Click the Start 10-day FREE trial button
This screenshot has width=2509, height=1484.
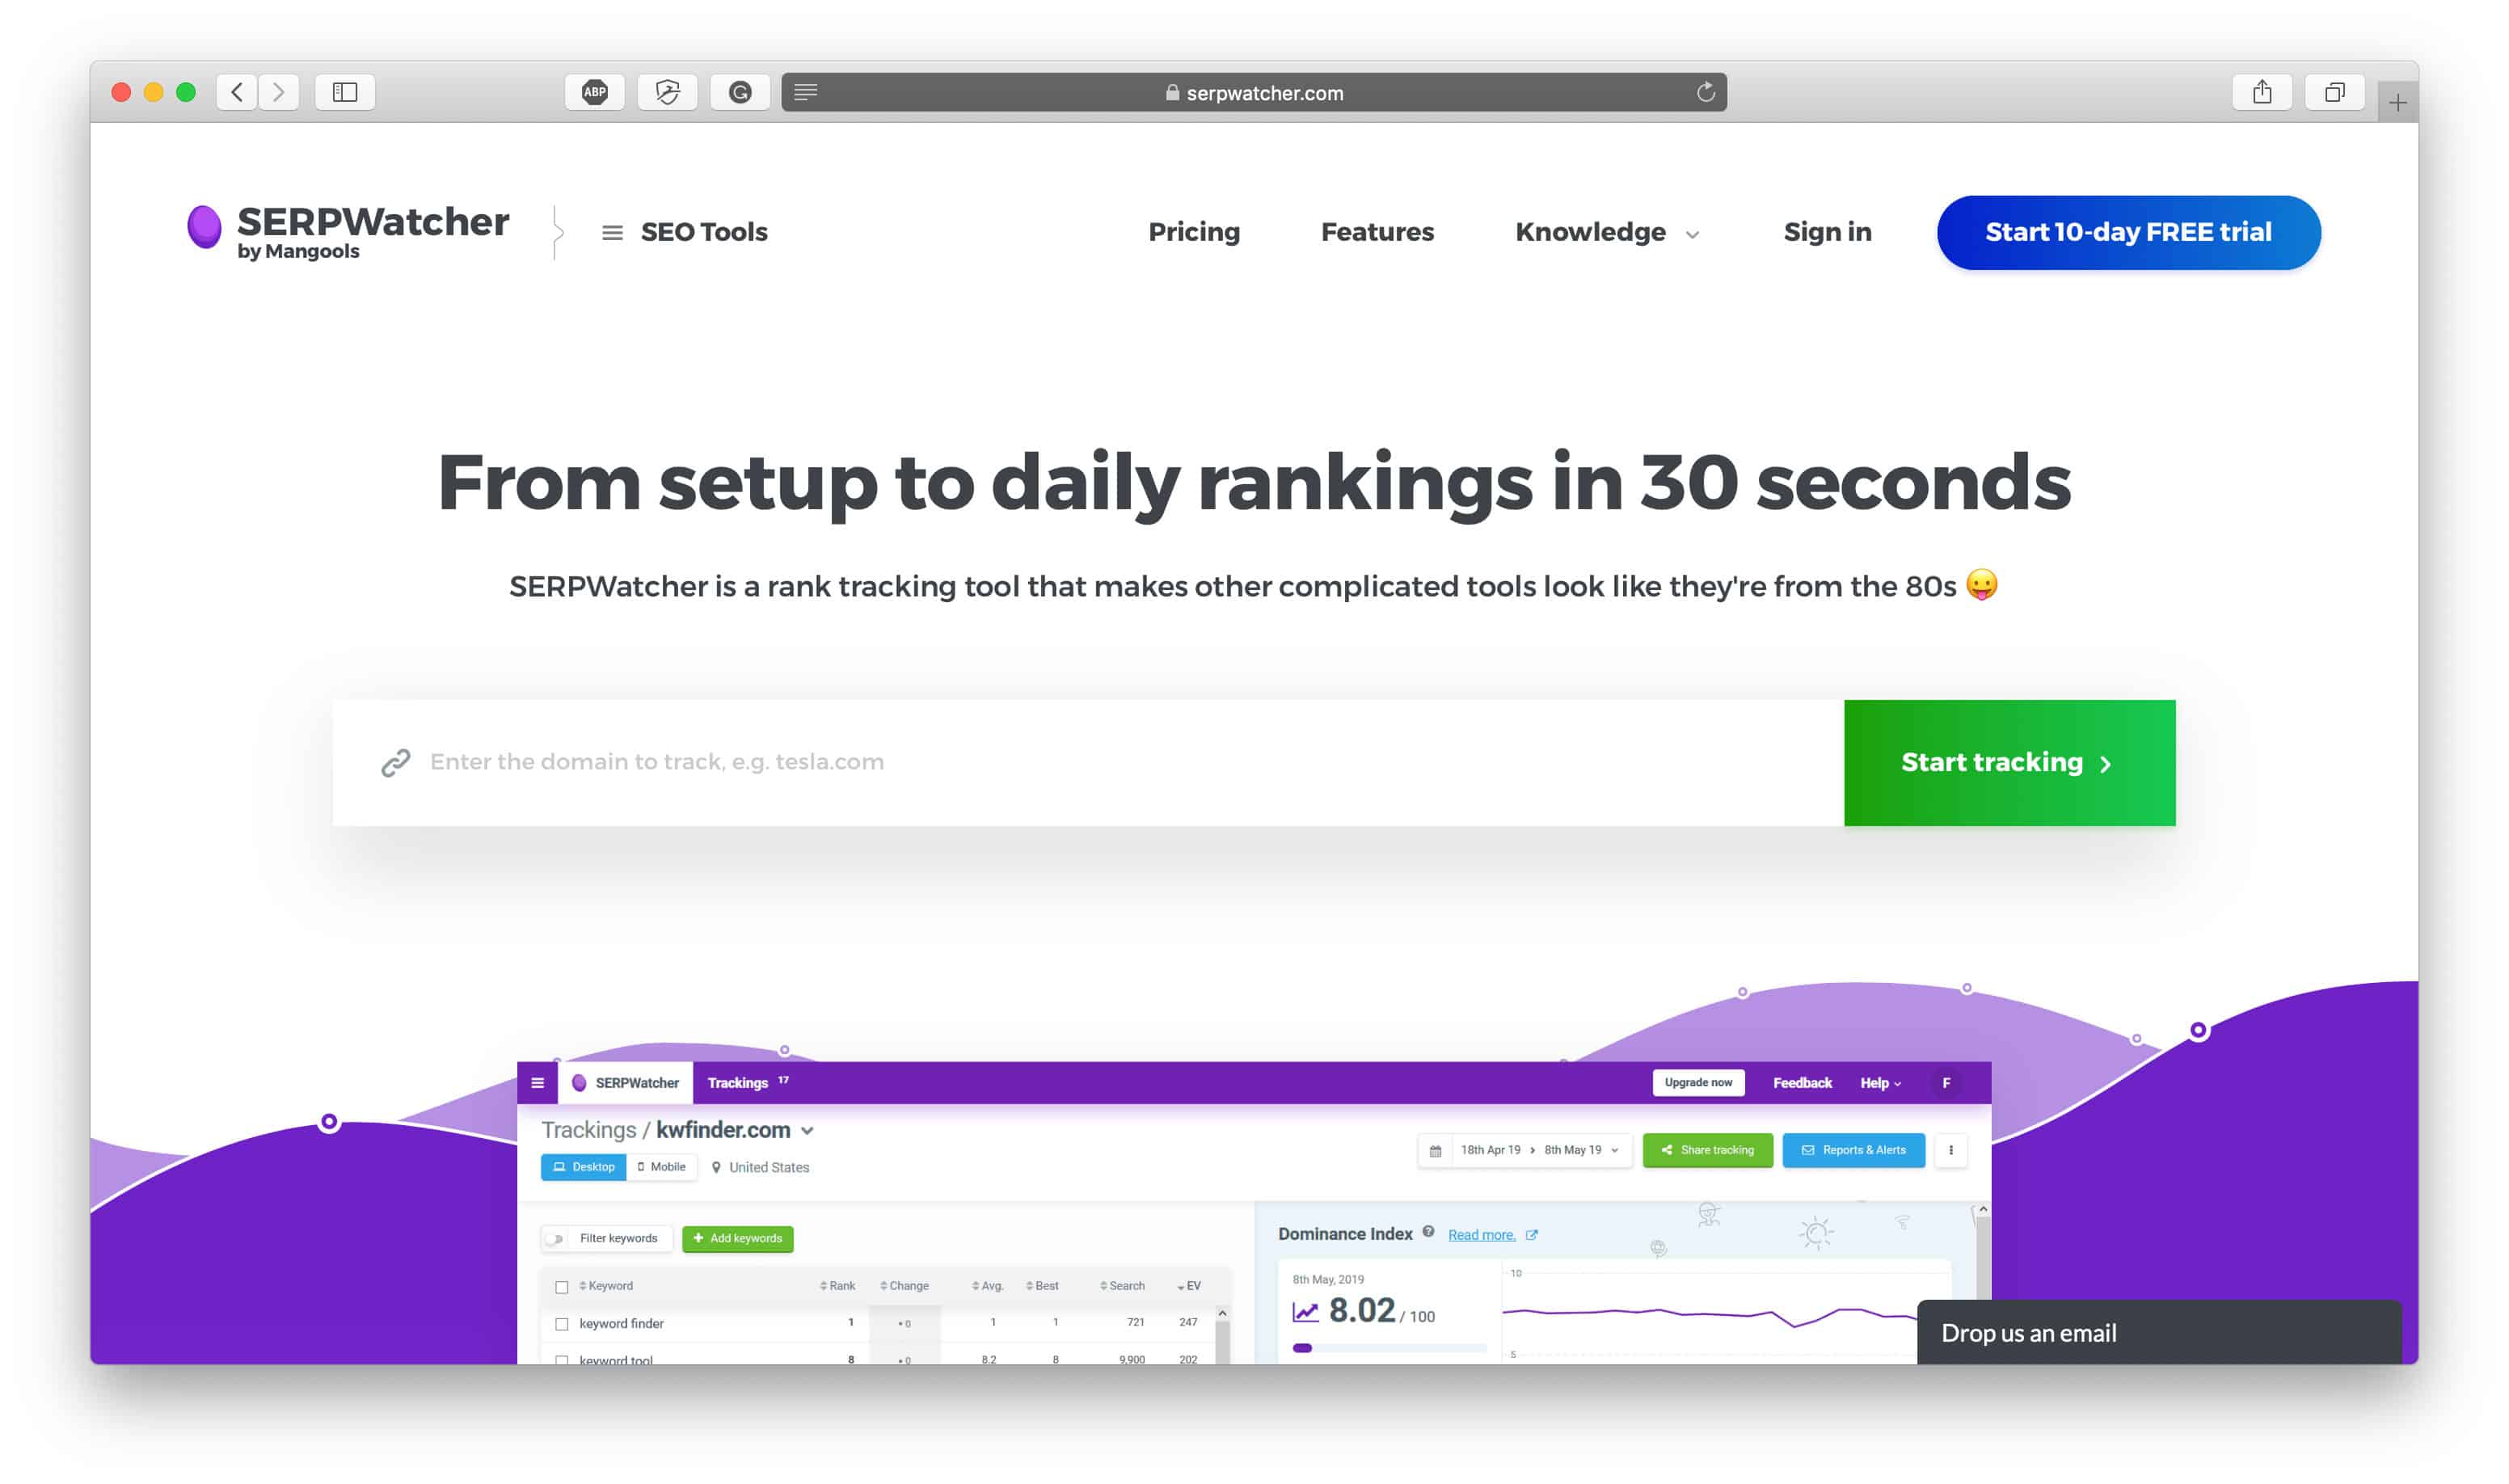click(2127, 231)
